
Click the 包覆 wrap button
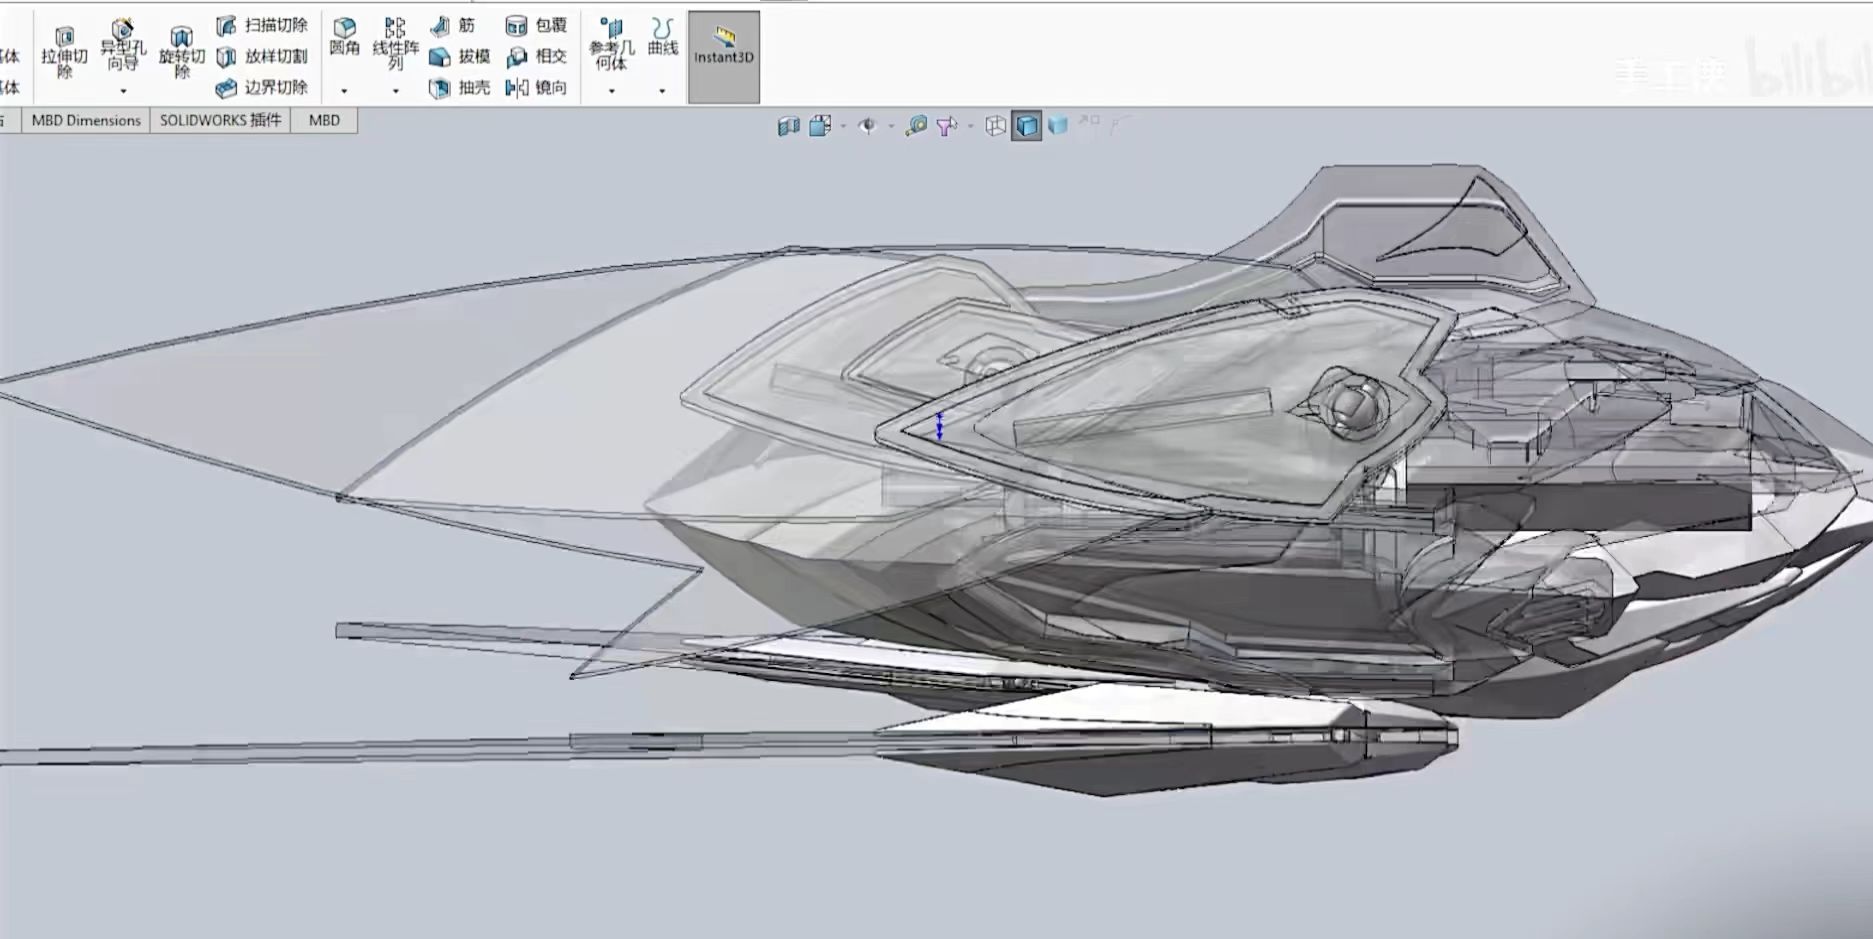(x=536, y=26)
